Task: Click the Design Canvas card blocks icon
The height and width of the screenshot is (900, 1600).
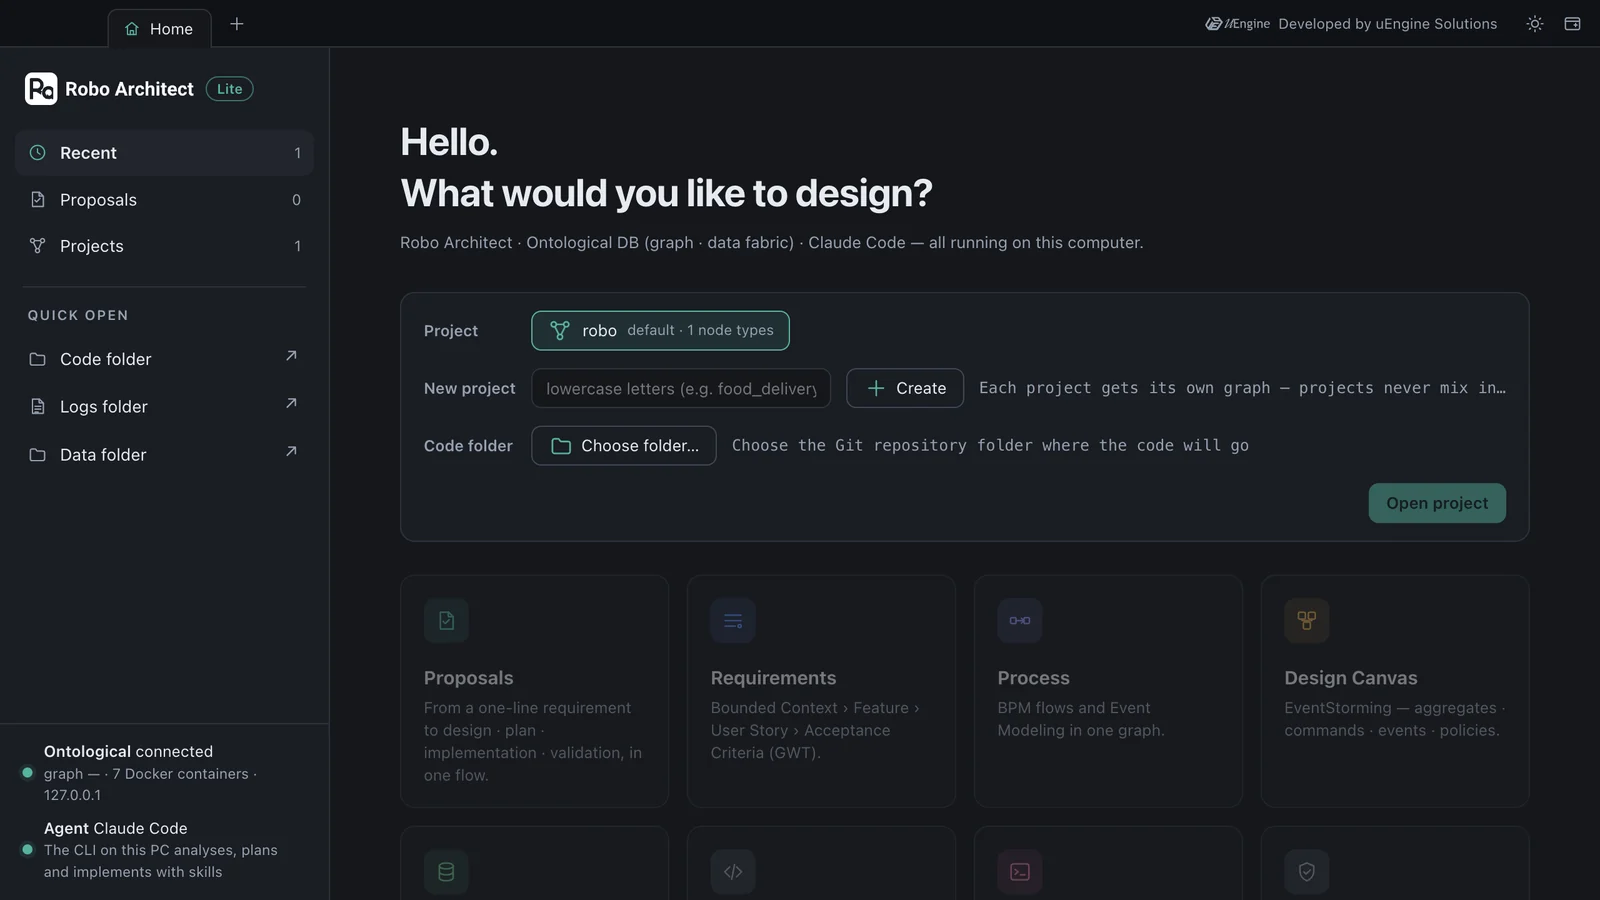Action: (x=1307, y=621)
